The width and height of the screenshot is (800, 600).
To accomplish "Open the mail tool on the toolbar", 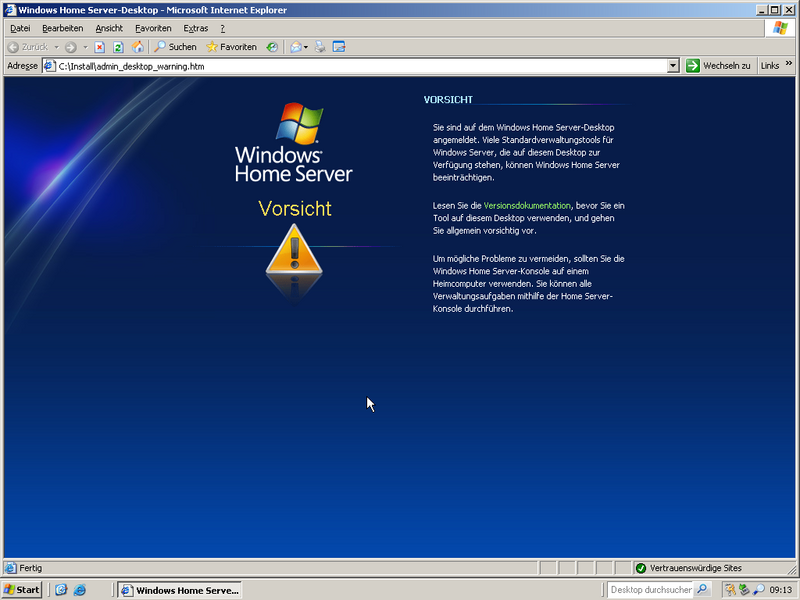I will click(297, 47).
